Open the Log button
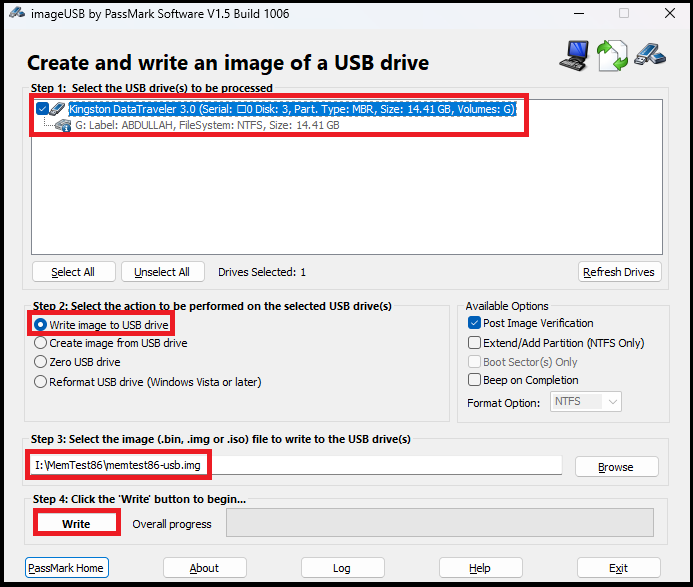The image size is (693, 587). 343,568
